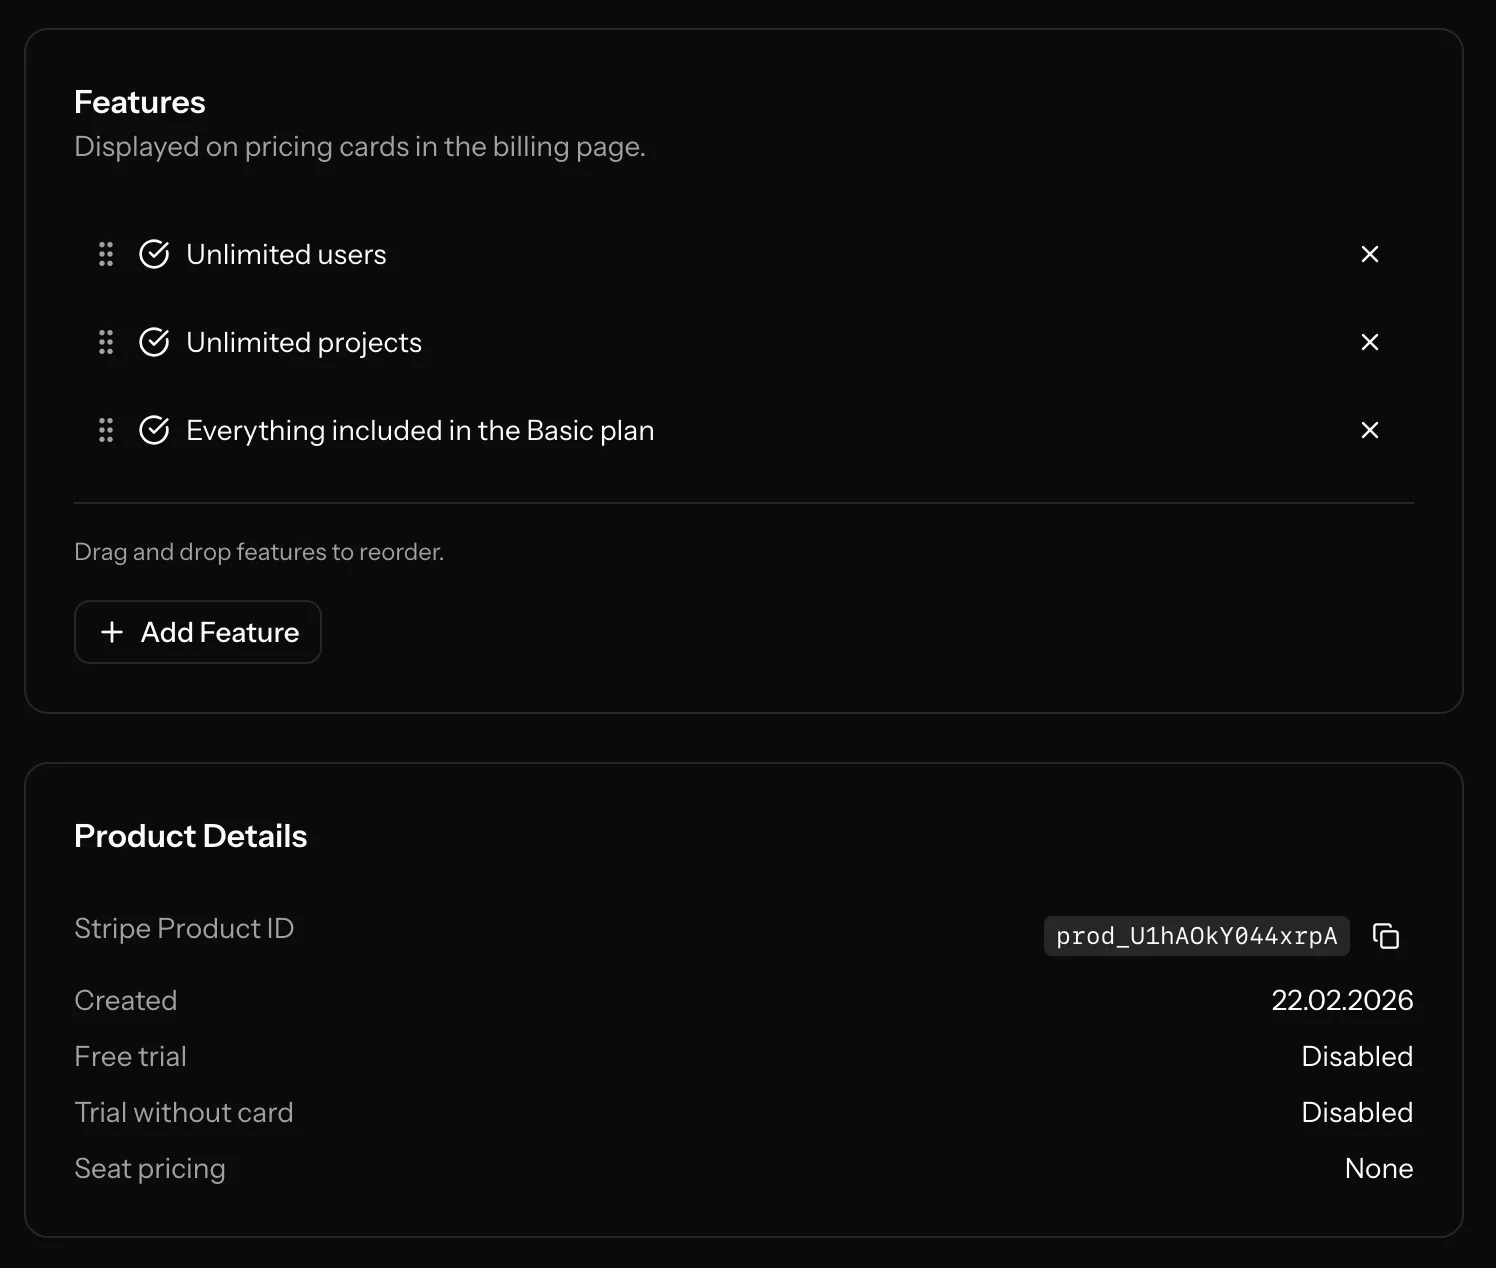The image size is (1496, 1268).
Task: Click the checkmark icon on the Basic plan feature
Action: point(154,430)
